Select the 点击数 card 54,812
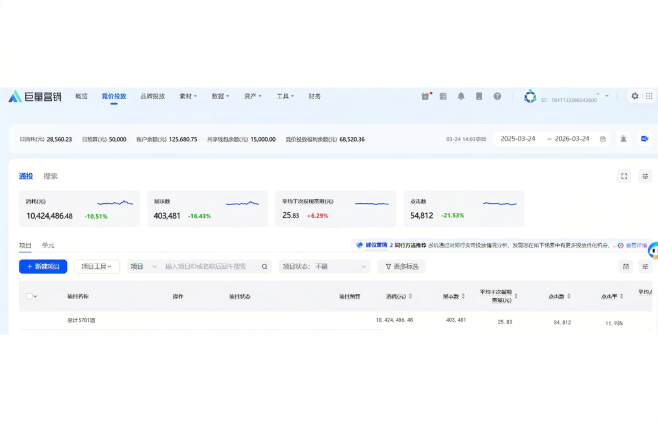The width and height of the screenshot is (658, 422). click(464, 208)
